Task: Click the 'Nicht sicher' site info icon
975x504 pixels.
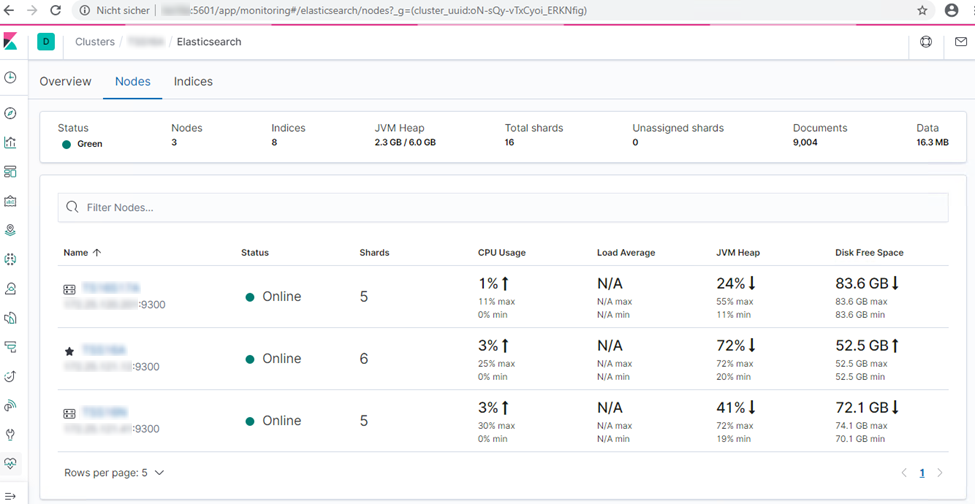Action: click(x=85, y=11)
